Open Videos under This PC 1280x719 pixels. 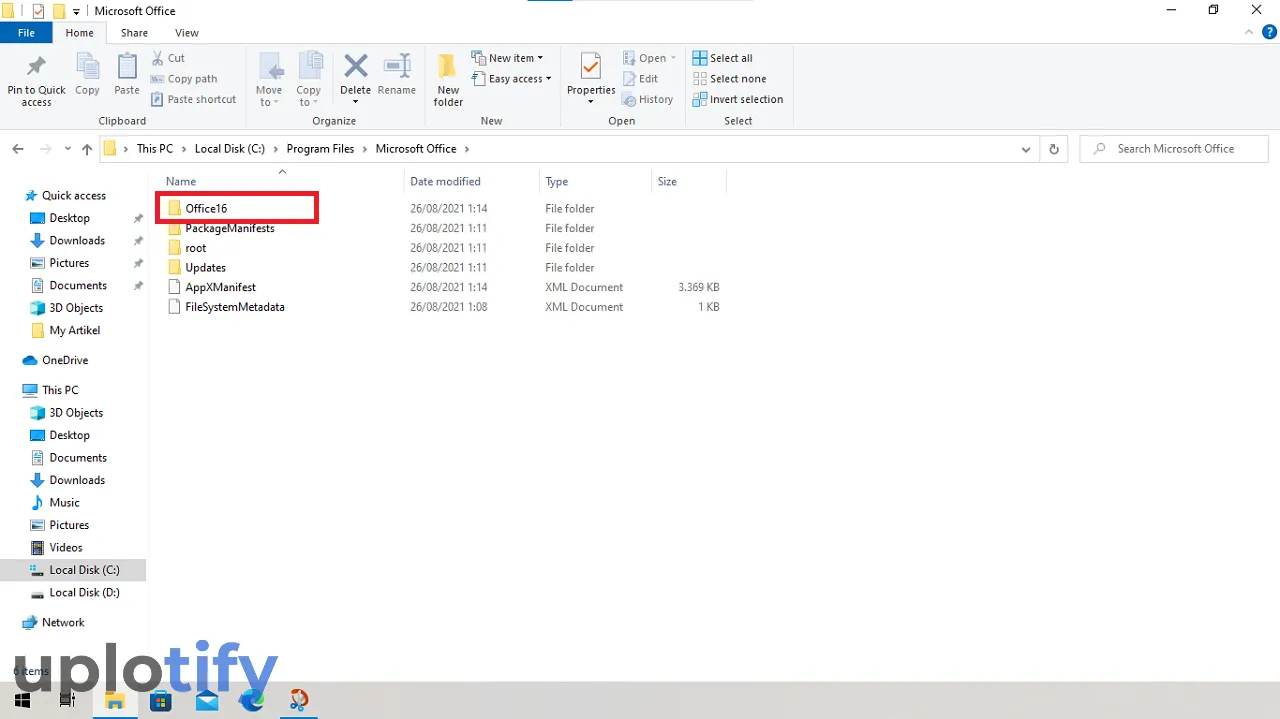(66, 548)
